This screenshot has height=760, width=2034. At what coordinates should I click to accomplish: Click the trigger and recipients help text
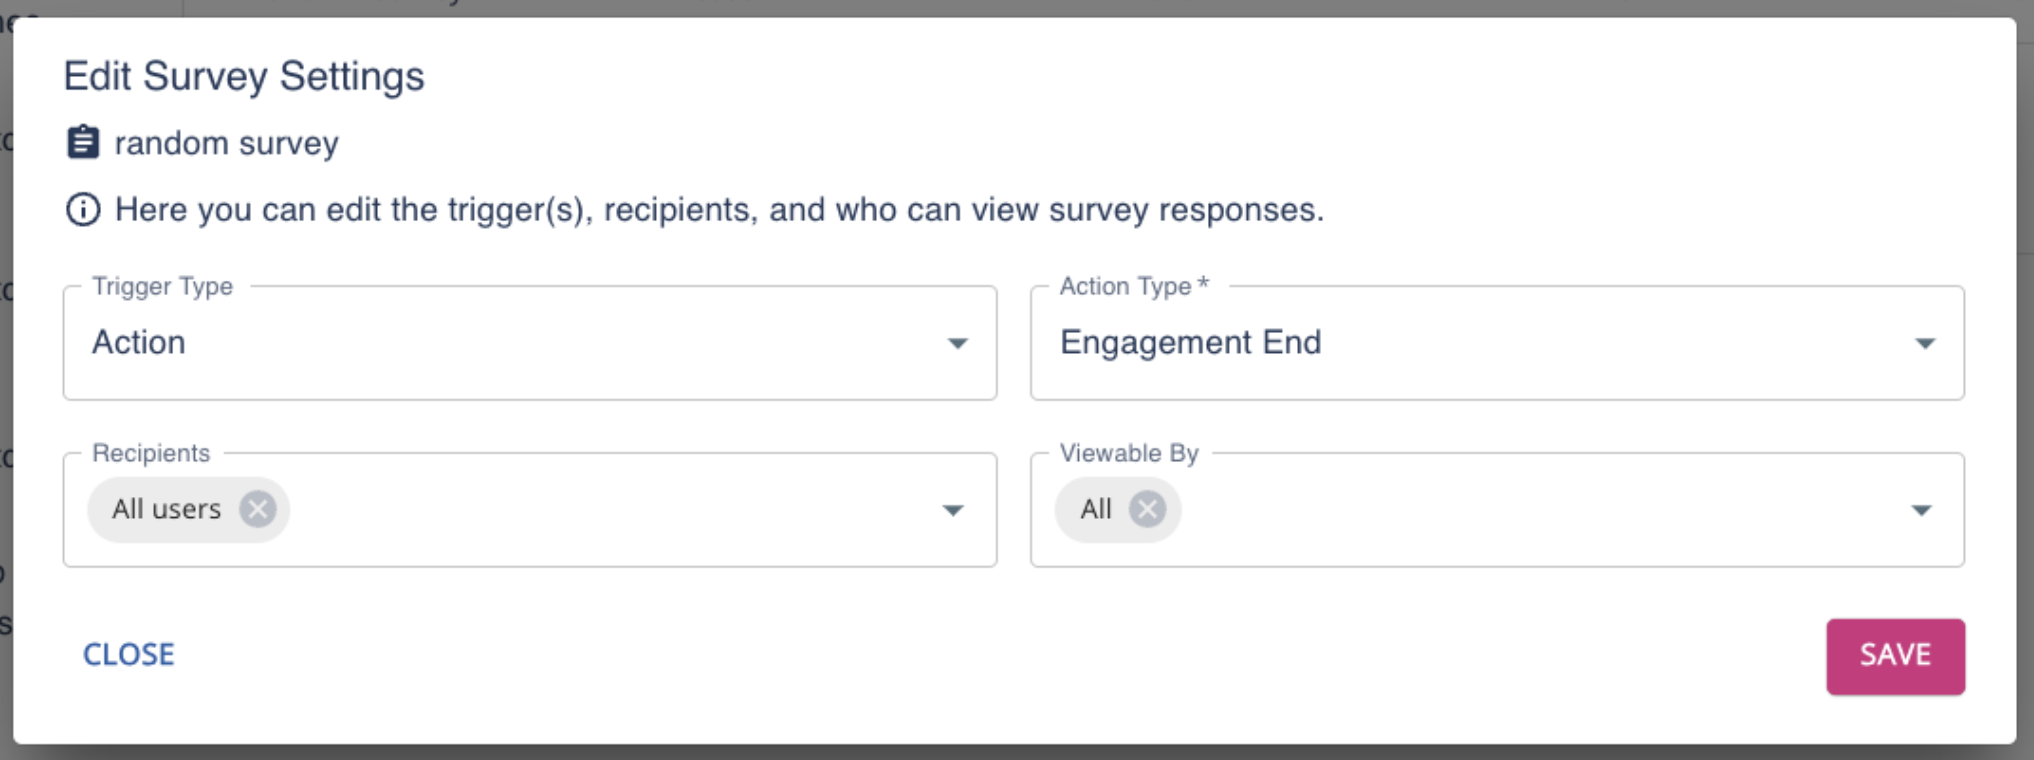click(x=719, y=210)
